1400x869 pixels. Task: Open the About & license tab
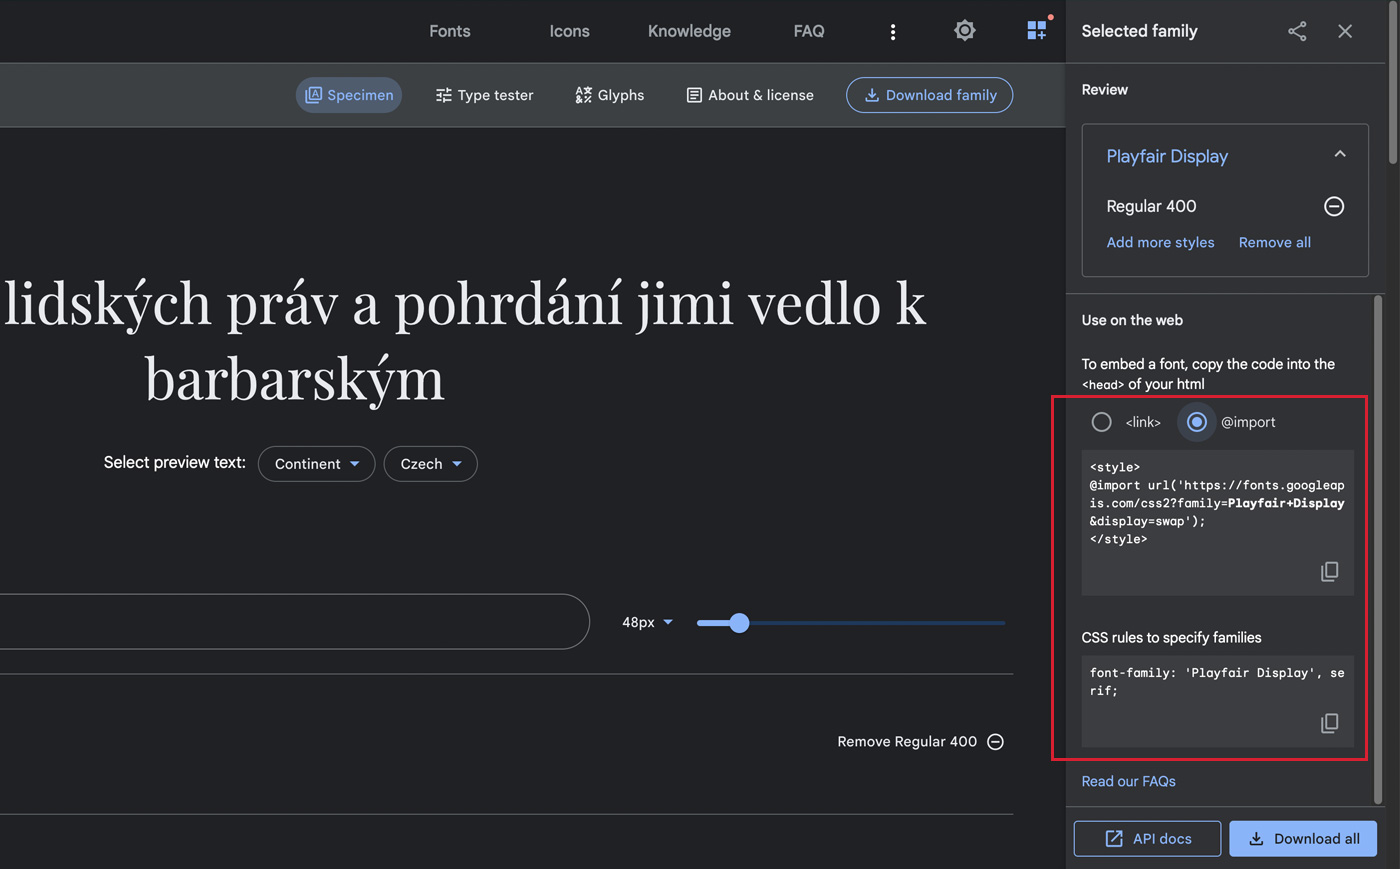point(750,95)
